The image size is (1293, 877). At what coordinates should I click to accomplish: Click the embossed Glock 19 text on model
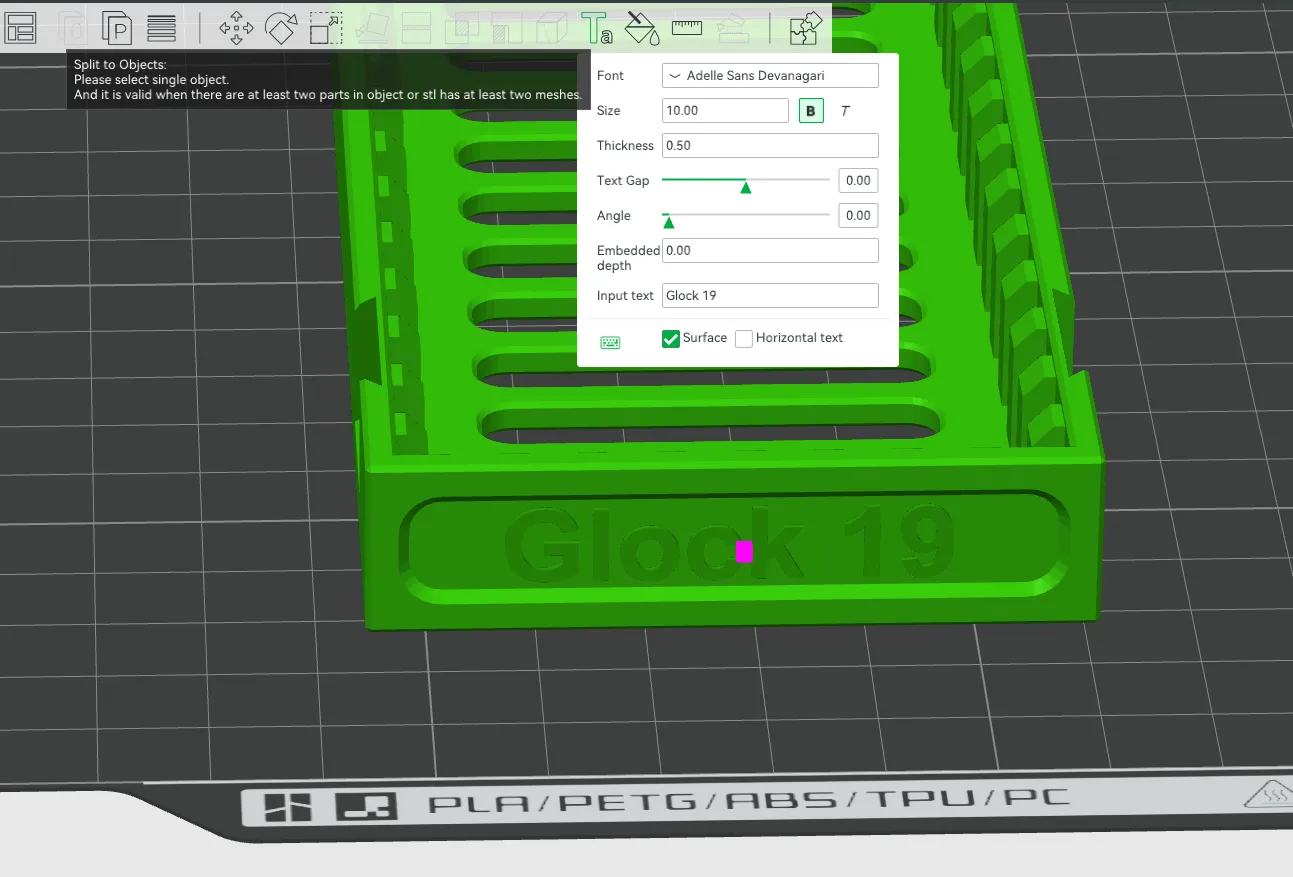pyautogui.click(x=728, y=545)
